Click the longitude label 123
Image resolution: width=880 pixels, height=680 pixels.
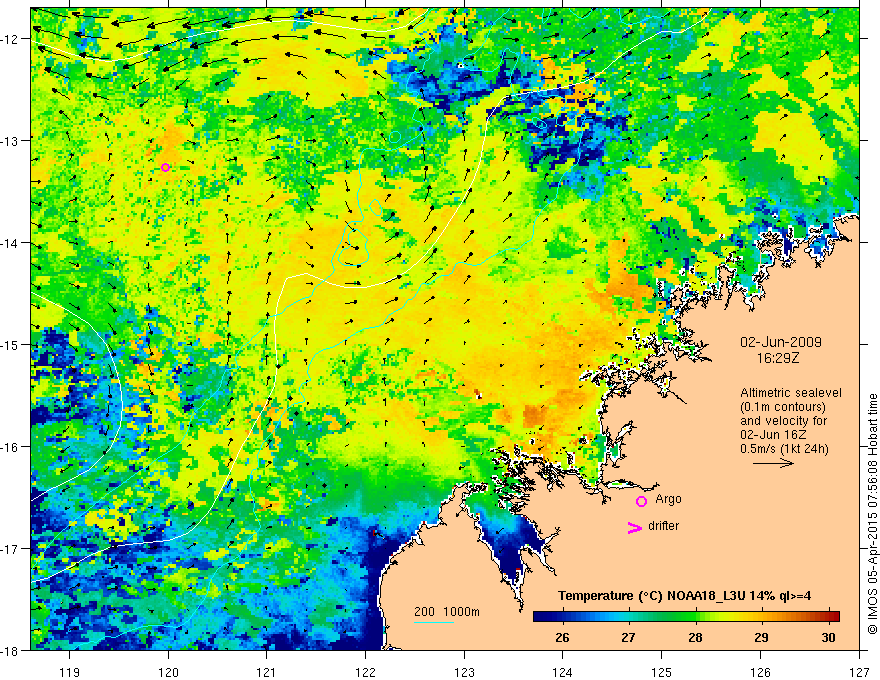coord(464,672)
